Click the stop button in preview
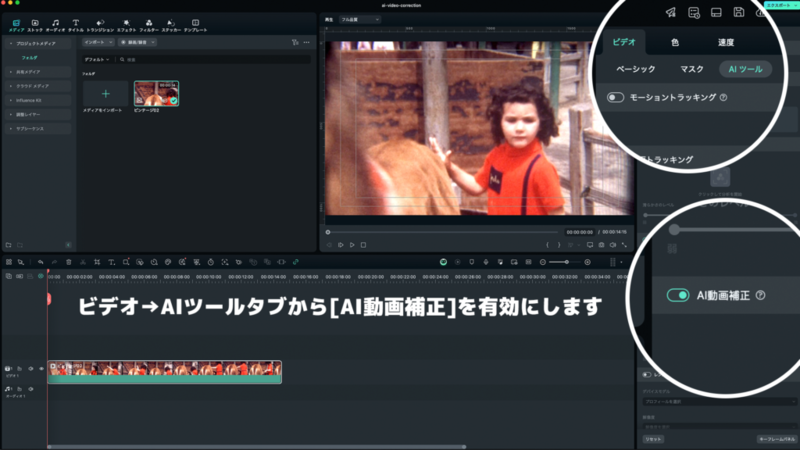 (x=363, y=245)
